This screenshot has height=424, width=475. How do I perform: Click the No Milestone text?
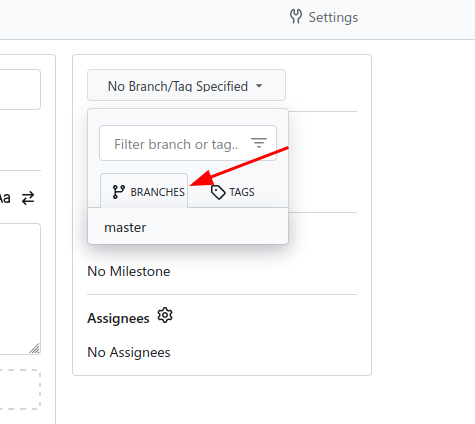[x=129, y=271]
